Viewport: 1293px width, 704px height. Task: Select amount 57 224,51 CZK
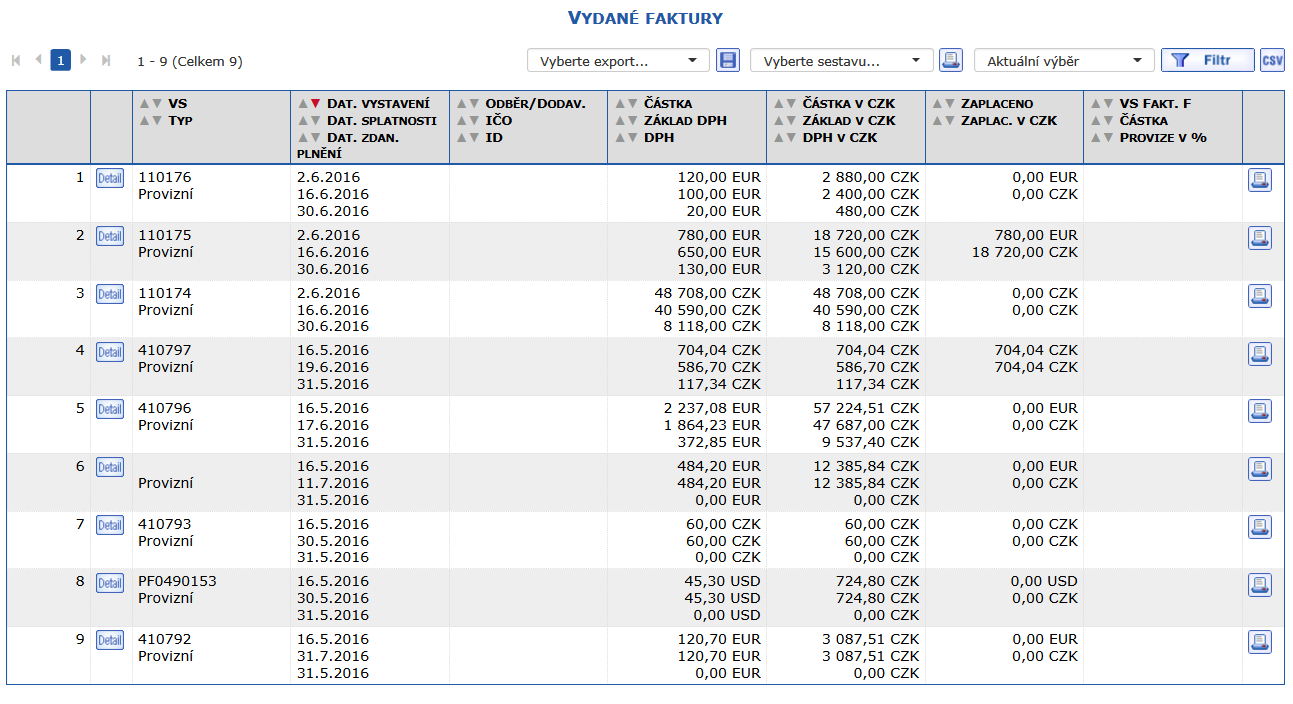click(866, 408)
